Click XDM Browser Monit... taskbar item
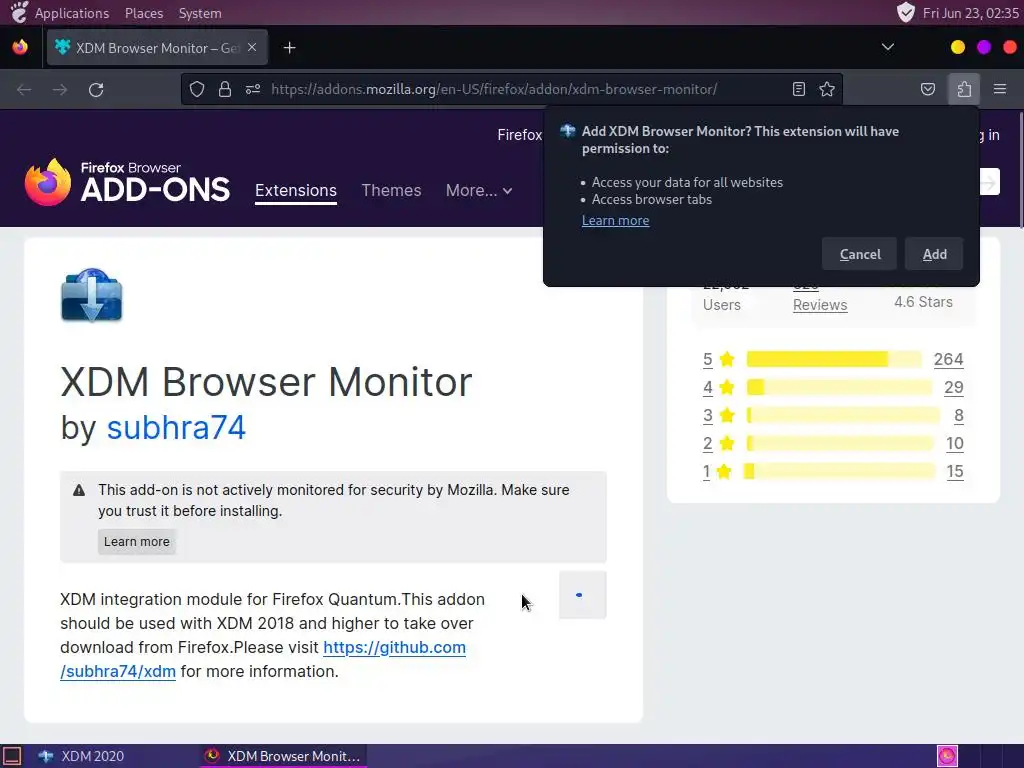The image size is (1024, 768). tap(283, 756)
